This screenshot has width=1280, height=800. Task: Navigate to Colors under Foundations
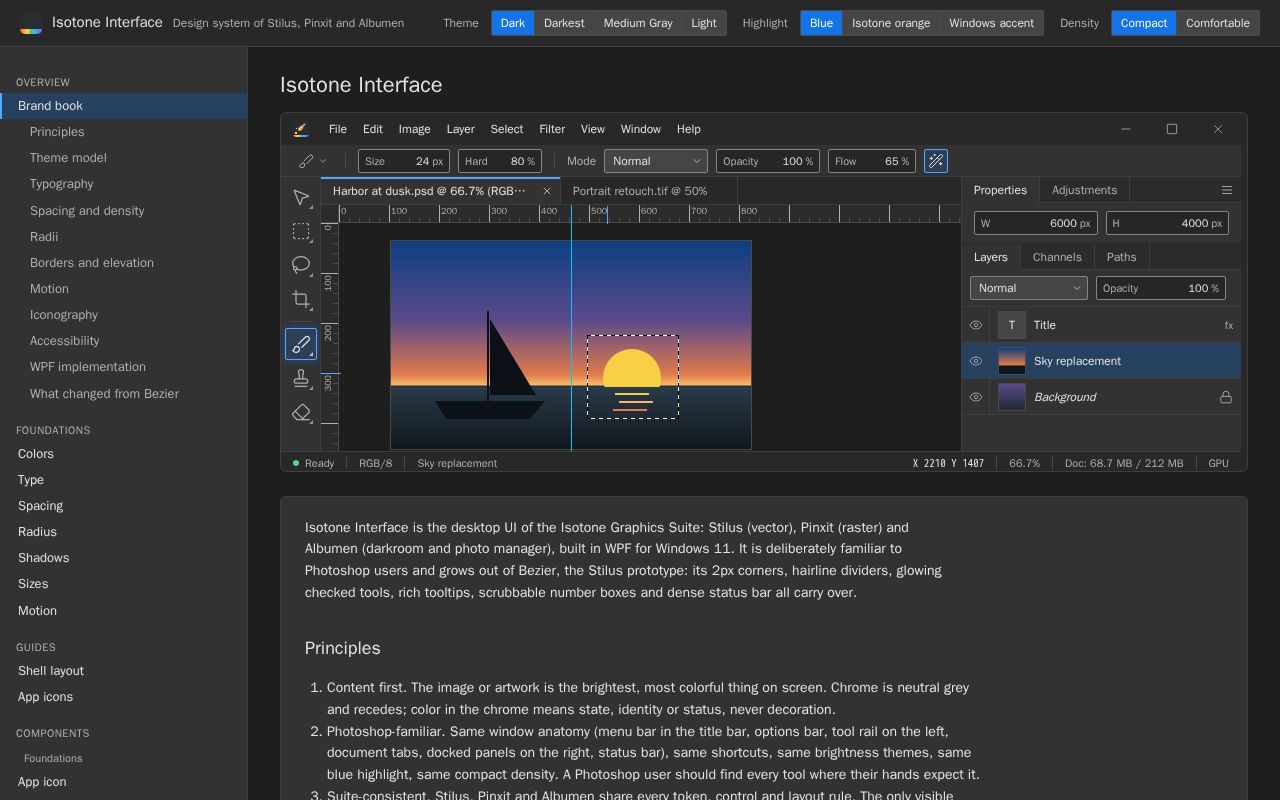pos(124,454)
